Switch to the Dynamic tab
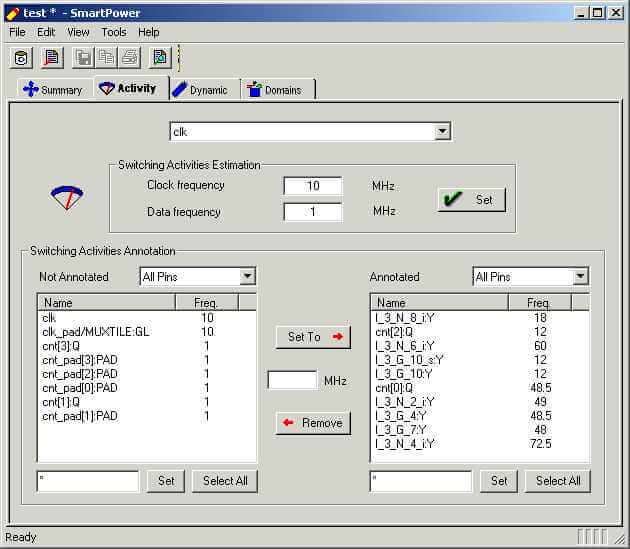This screenshot has height=549, width=630. click(205, 90)
